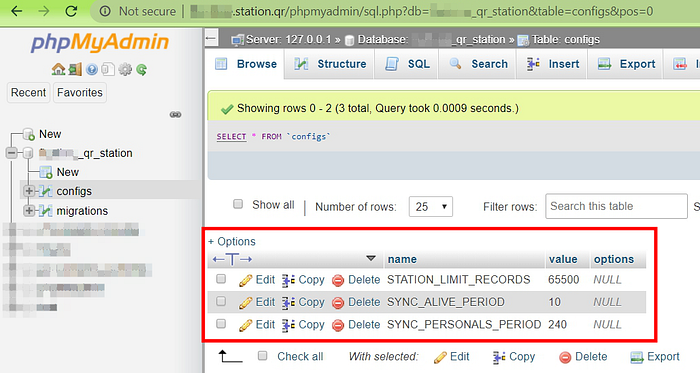This screenshot has width=700, height=373.
Task: Click copy icon for SYNC_ALIVE_PERIOD row
Action: [288, 303]
